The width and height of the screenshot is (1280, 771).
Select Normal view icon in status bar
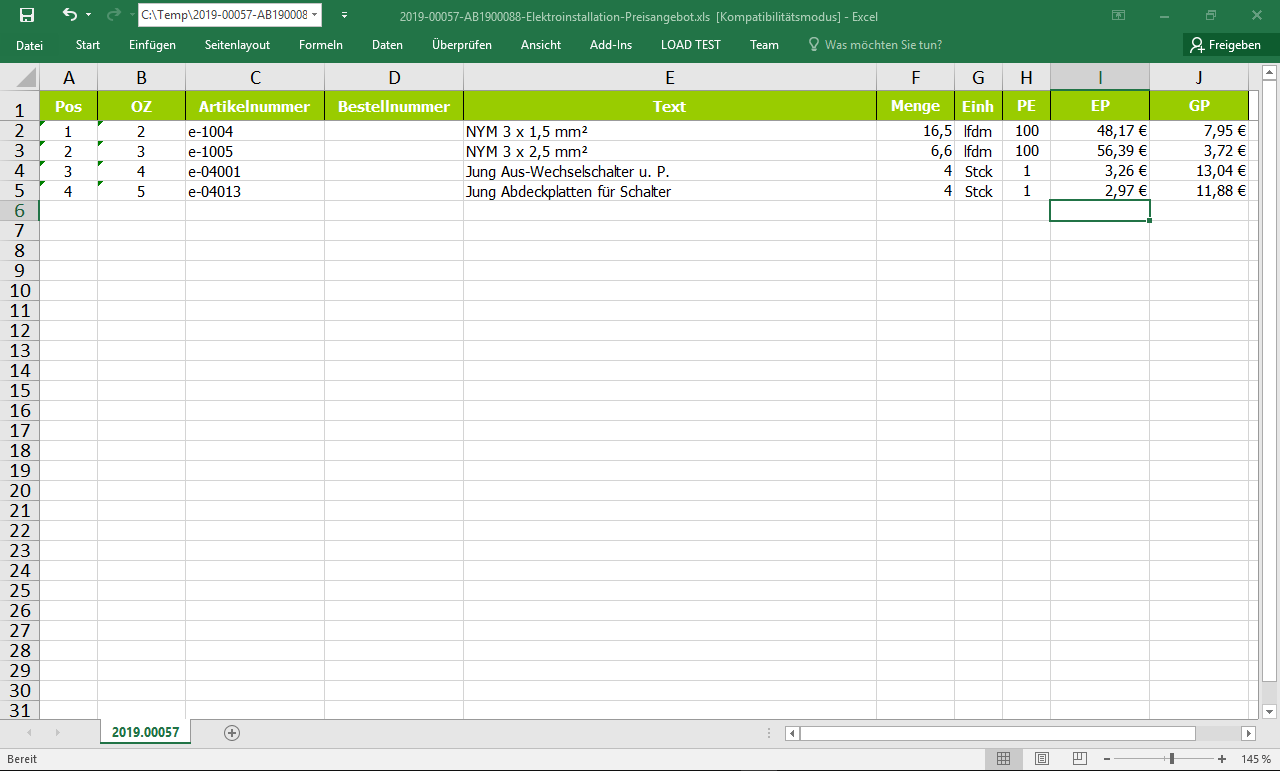[x=1004, y=759]
